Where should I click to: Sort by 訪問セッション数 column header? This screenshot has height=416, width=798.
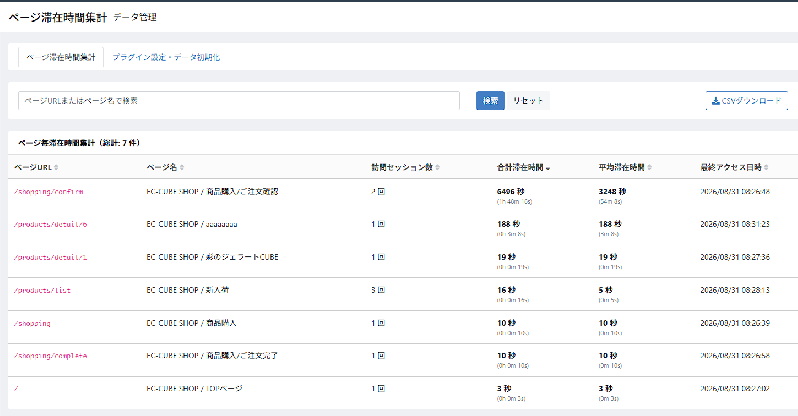[x=405, y=168]
